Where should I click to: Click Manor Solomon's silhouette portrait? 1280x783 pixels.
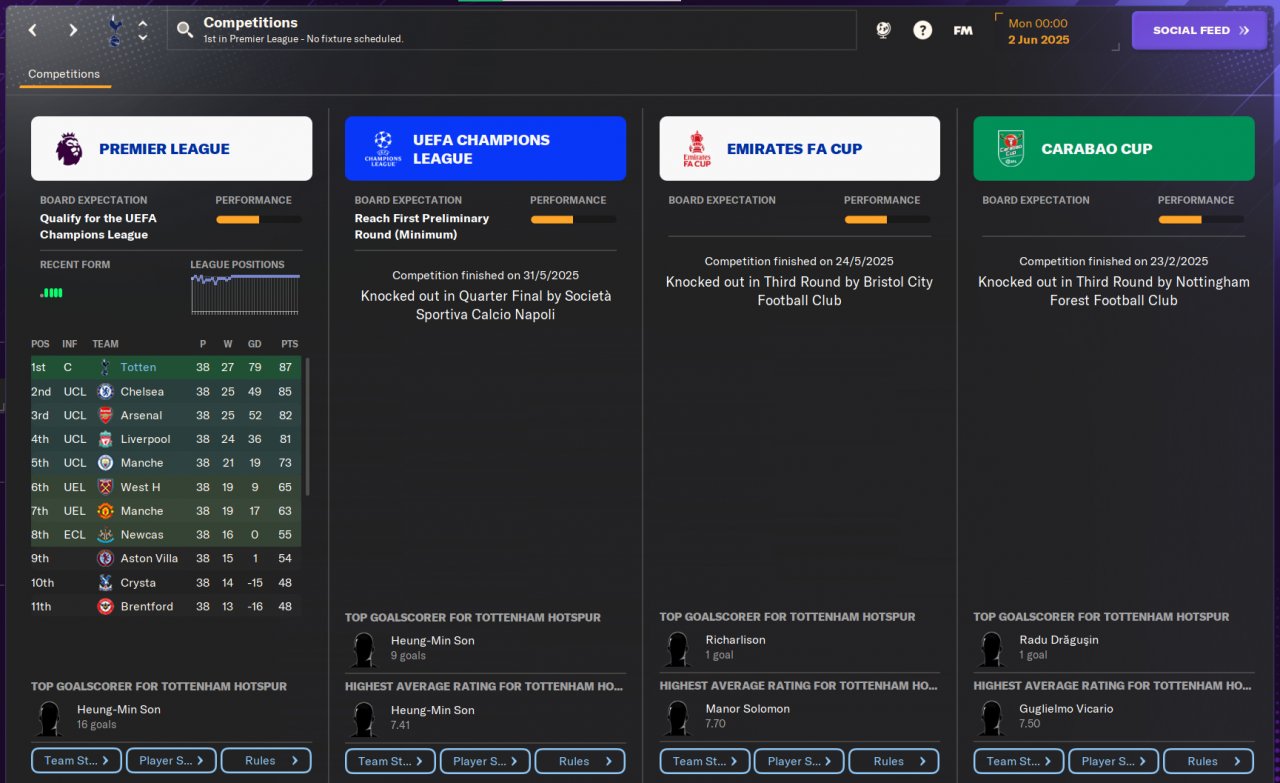coord(677,719)
